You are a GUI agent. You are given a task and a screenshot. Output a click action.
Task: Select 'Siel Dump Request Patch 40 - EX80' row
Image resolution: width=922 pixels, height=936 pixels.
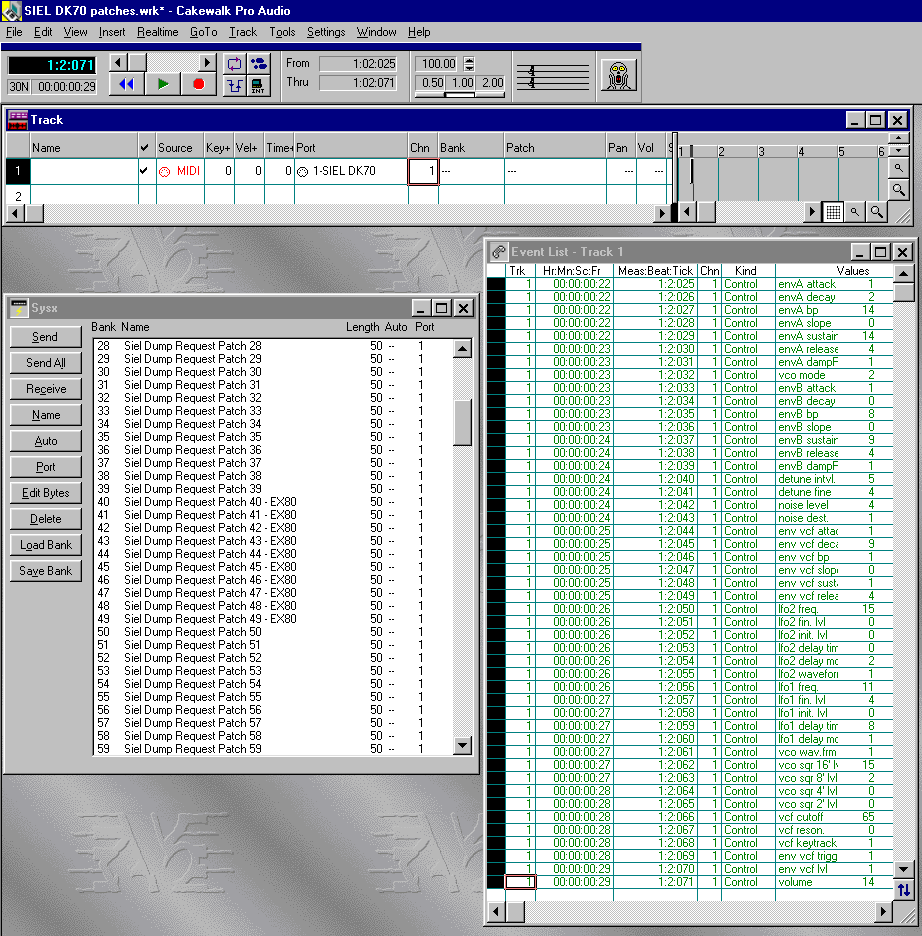pos(273,502)
